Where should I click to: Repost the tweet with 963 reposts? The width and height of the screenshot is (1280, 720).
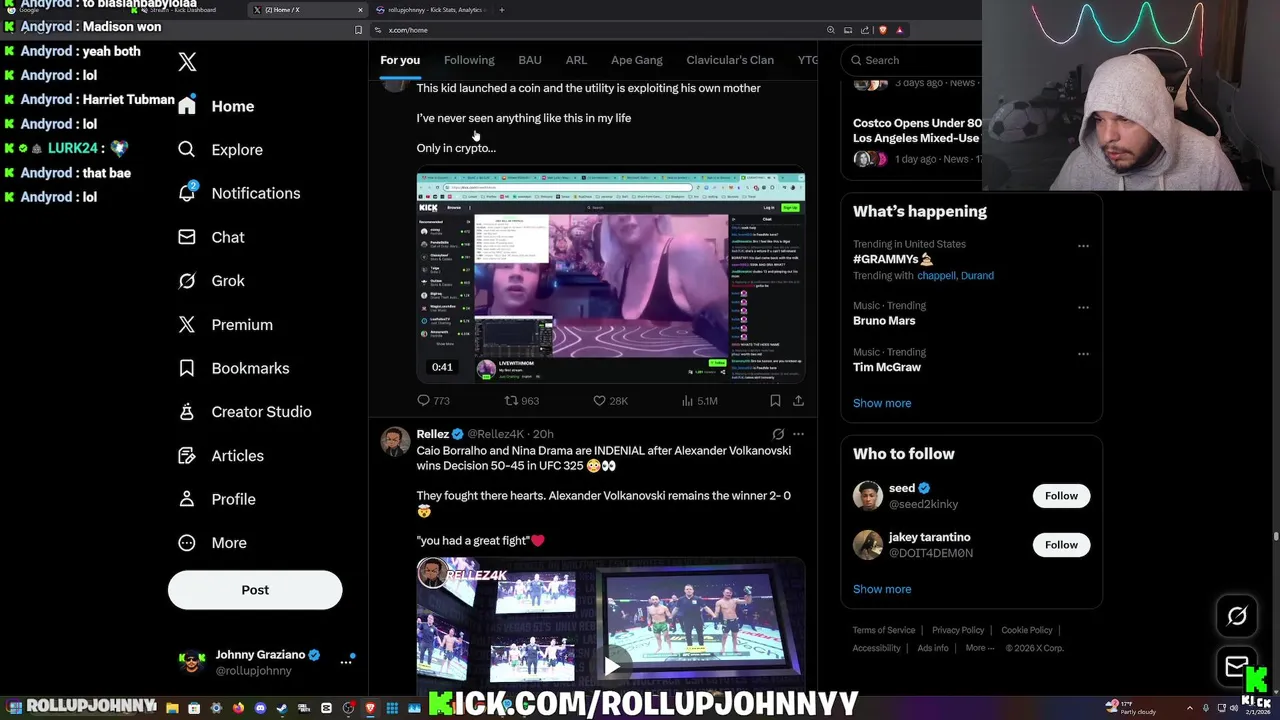click(x=521, y=401)
